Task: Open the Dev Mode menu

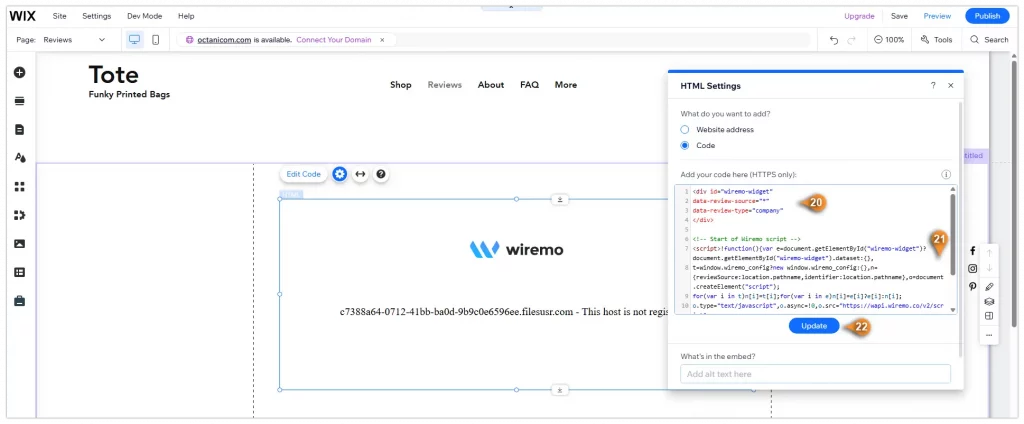Action: tap(145, 16)
